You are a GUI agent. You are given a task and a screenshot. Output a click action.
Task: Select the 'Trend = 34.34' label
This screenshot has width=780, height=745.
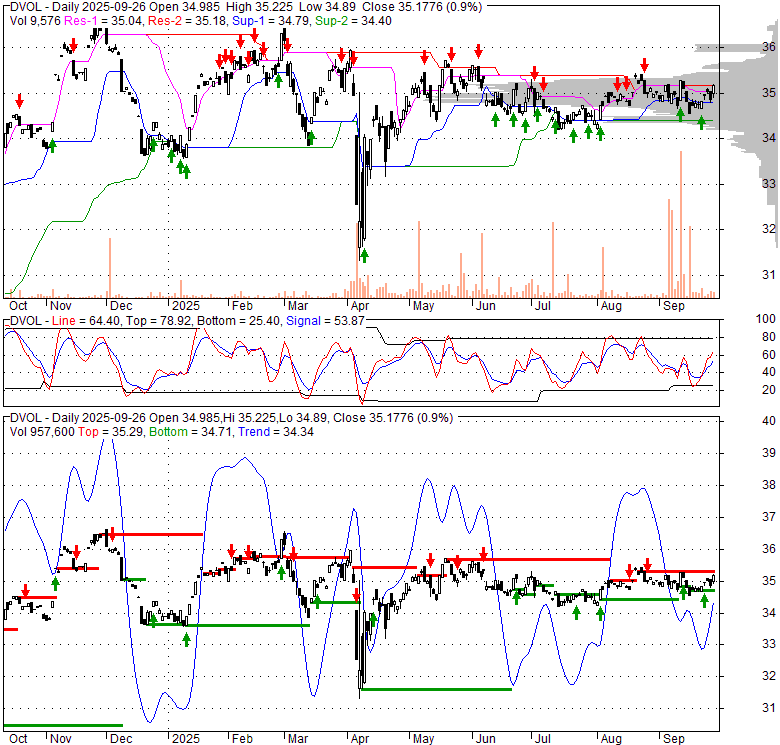tap(276, 432)
